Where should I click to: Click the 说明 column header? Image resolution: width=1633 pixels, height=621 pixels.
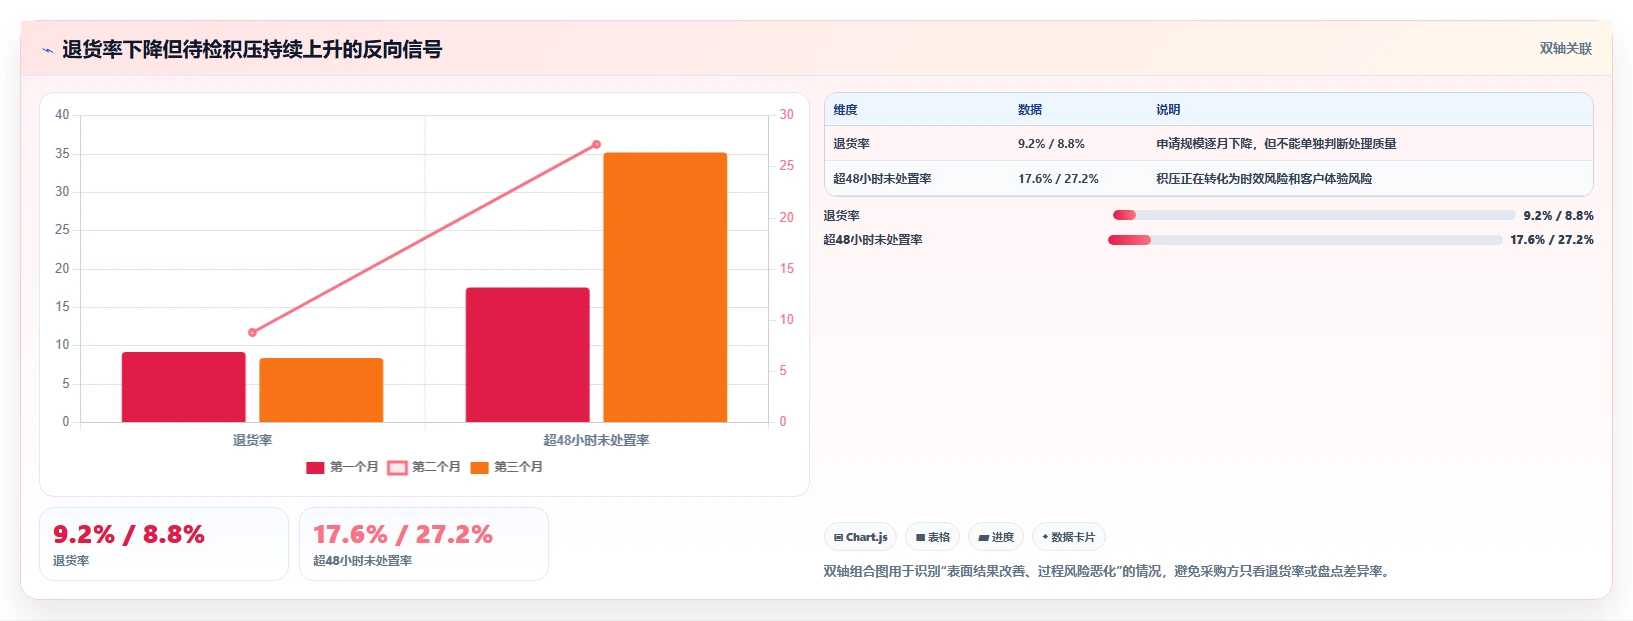(1168, 110)
